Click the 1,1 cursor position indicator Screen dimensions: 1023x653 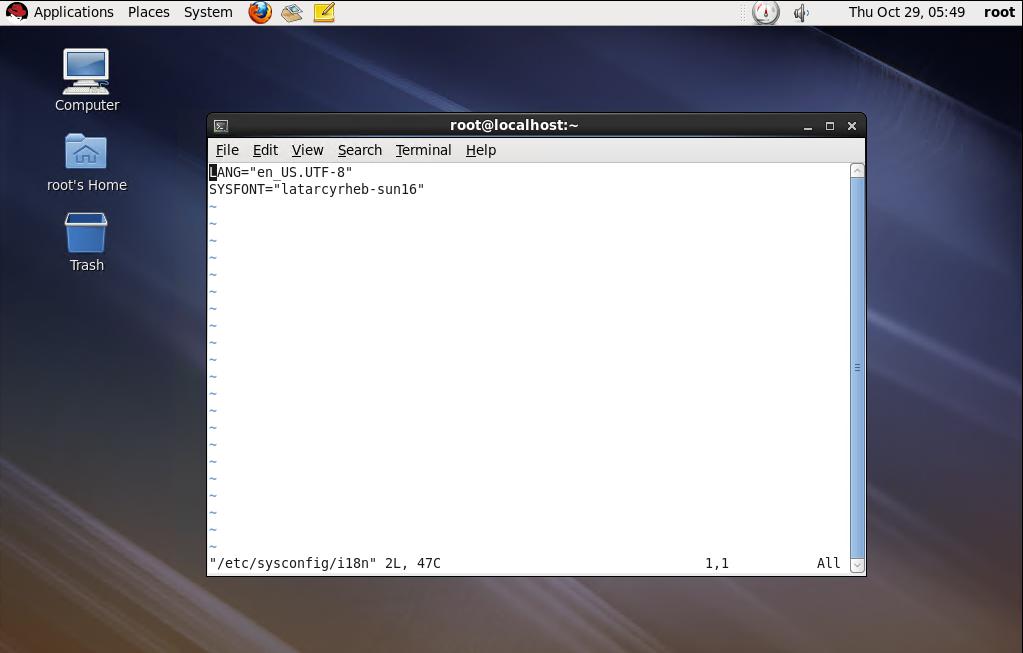(x=717, y=563)
